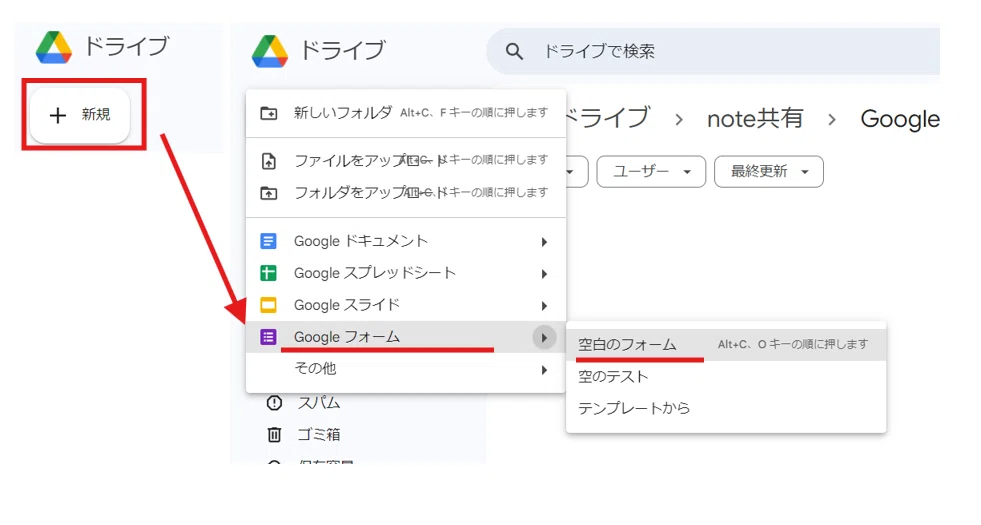
Task: Open the その他 menu entry
Action: click(x=406, y=369)
